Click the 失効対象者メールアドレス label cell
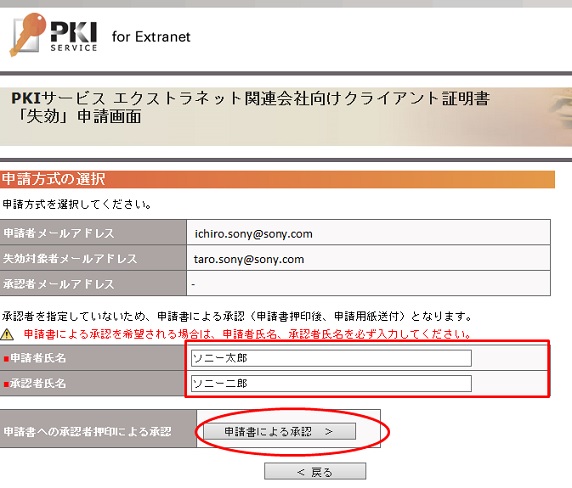572x488 pixels. tap(93, 258)
